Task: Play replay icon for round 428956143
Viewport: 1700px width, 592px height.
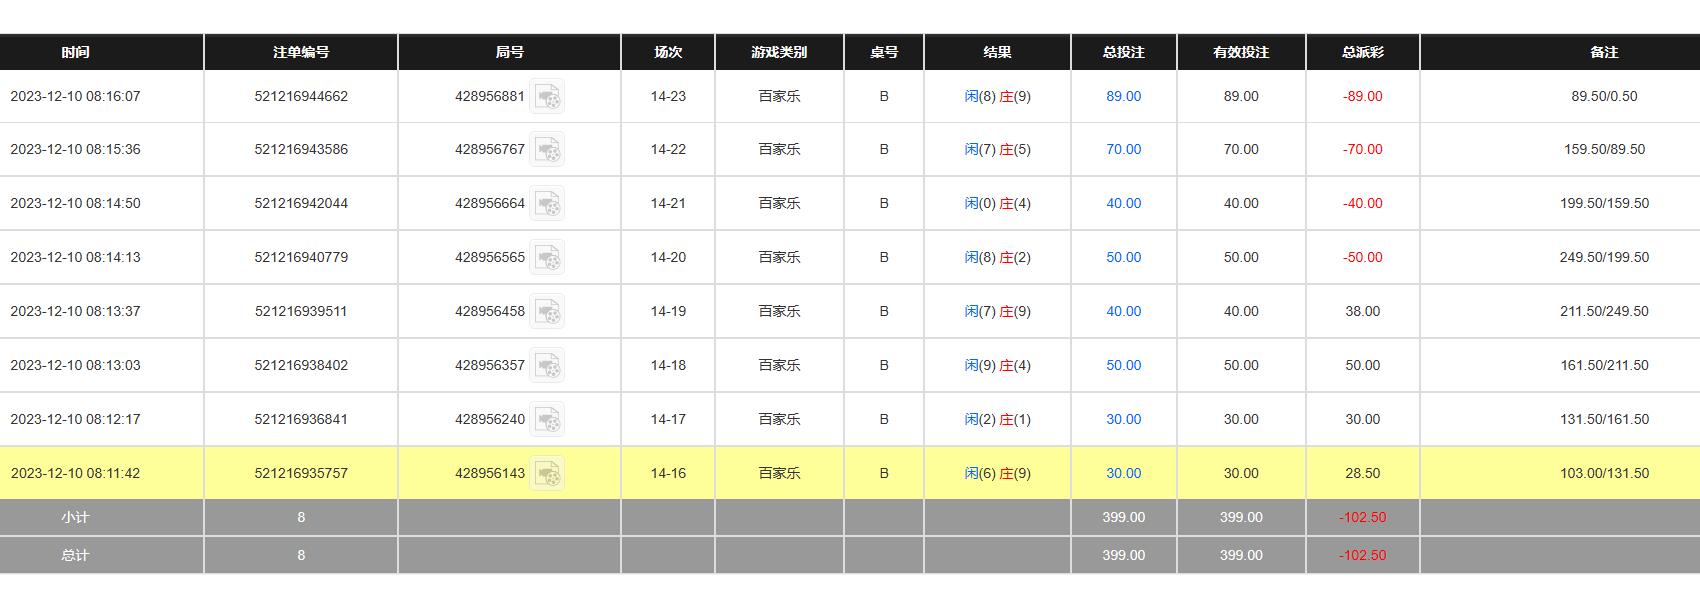Action: pos(547,474)
